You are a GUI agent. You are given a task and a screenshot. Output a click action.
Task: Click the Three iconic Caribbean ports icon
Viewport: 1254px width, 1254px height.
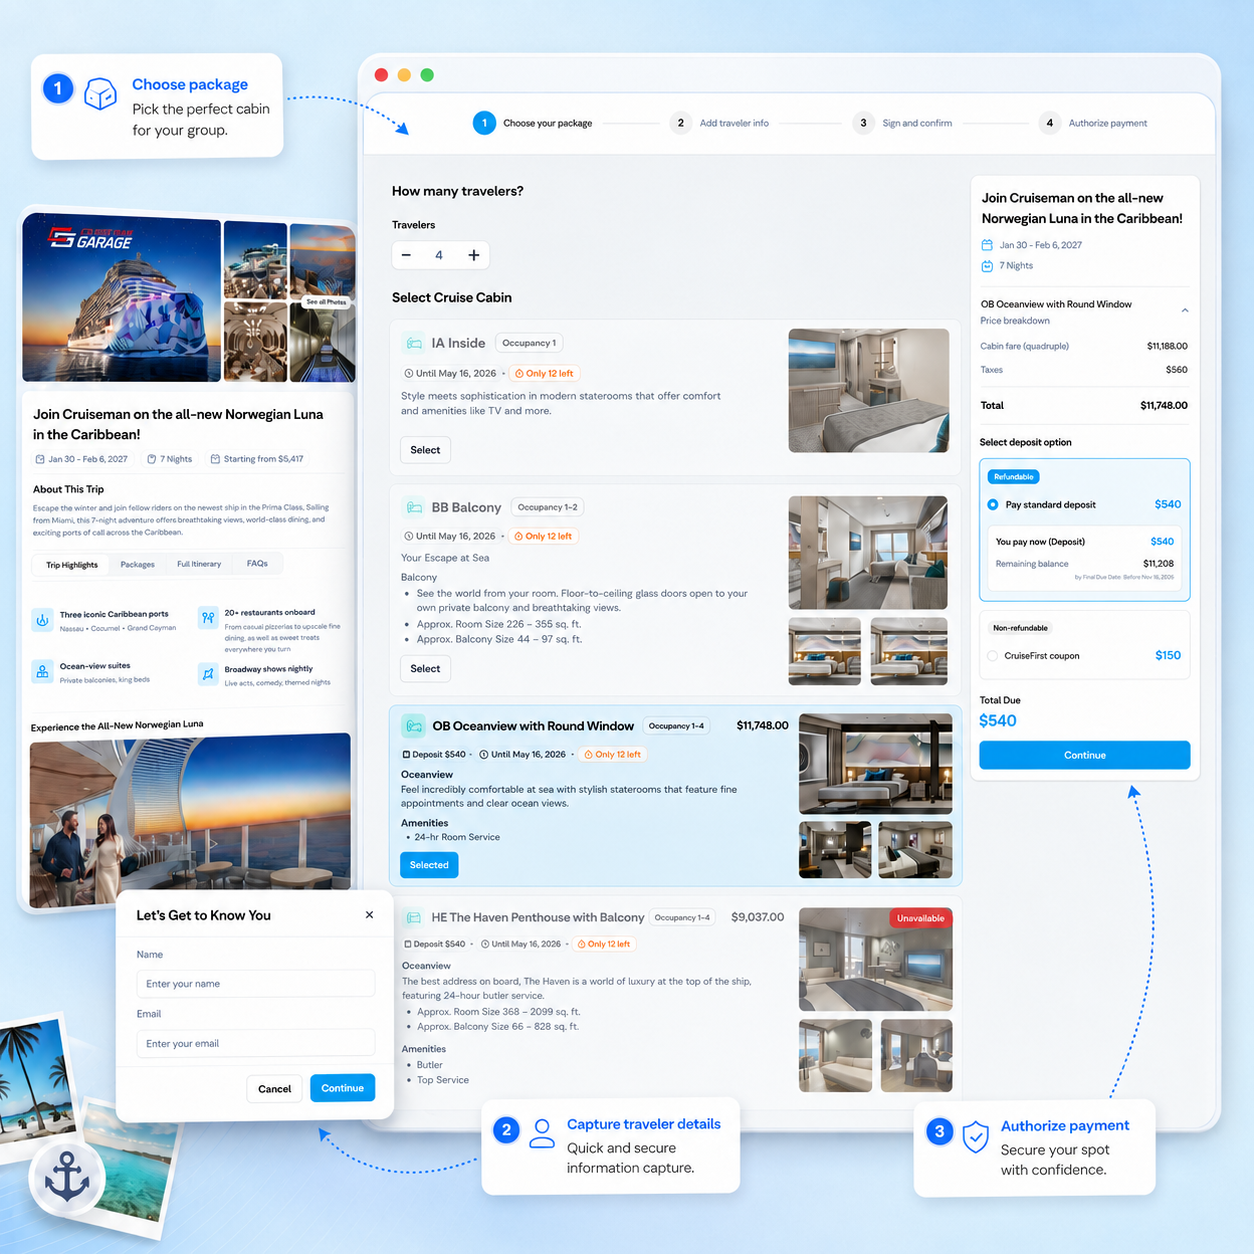(42, 620)
